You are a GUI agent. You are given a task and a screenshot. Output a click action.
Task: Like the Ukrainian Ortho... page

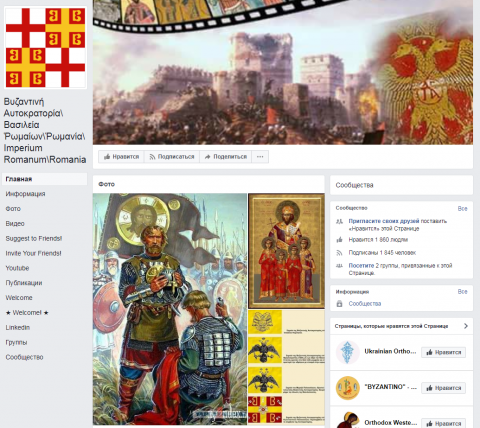click(x=443, y=352)
